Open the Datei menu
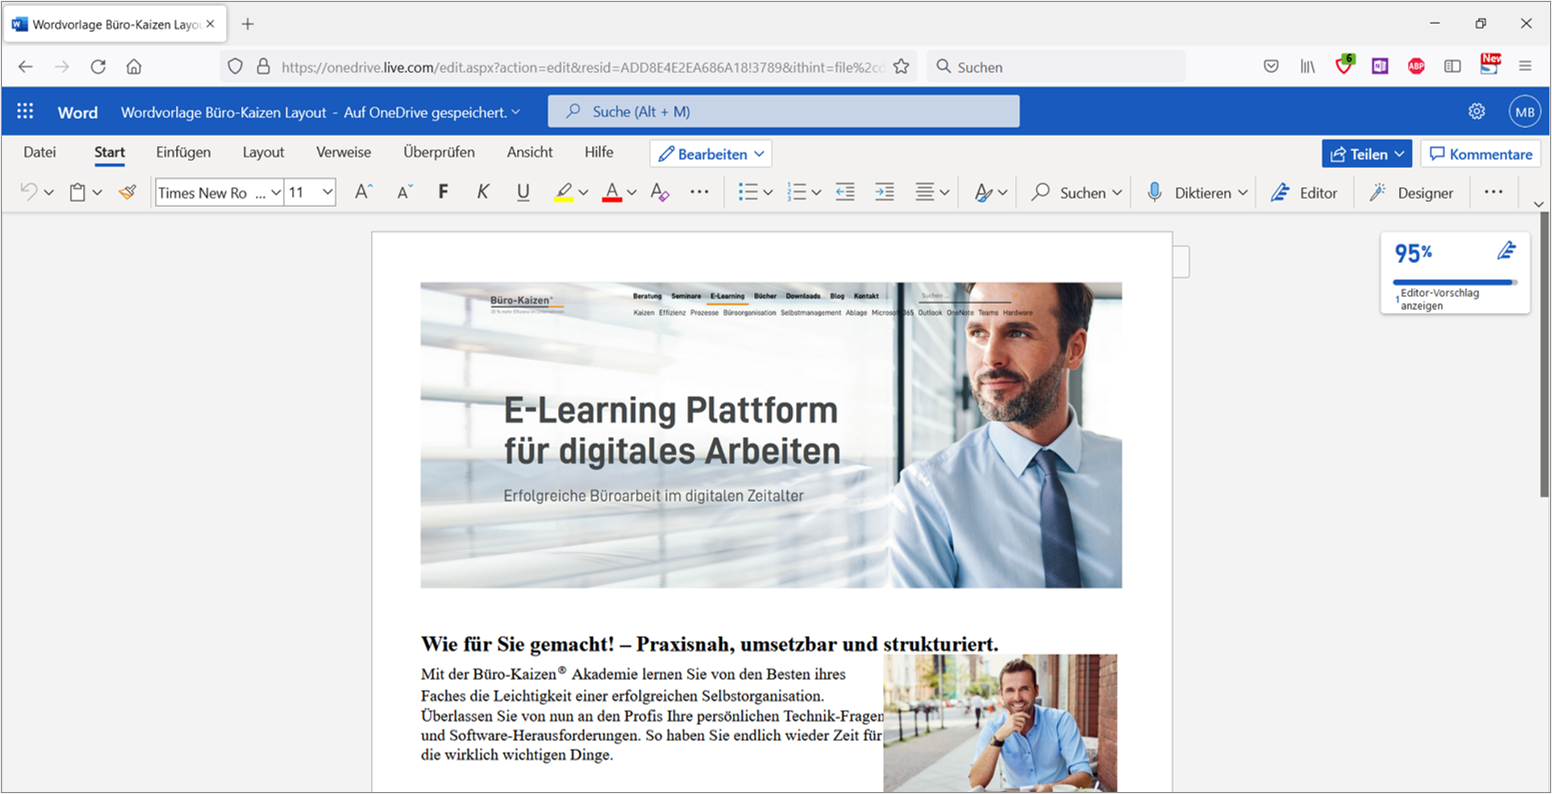 [40, 152]
